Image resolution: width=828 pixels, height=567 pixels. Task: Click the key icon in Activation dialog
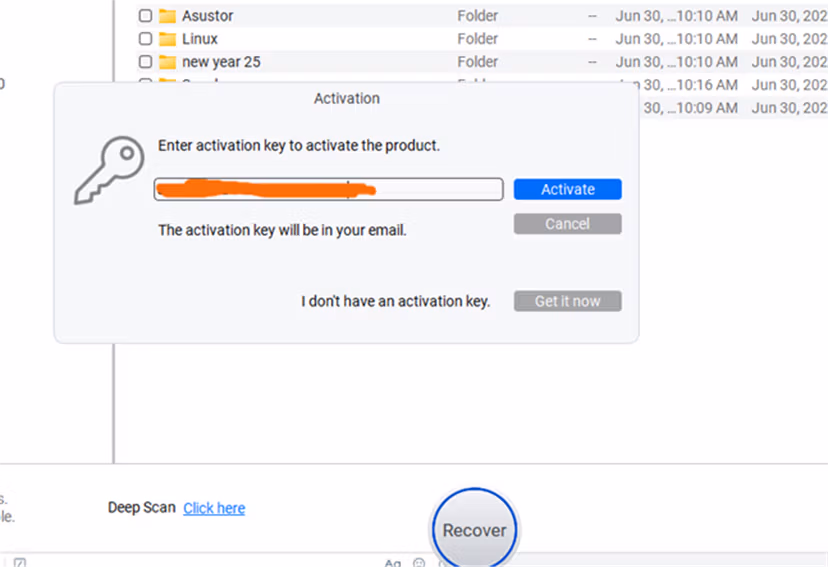point(109,170)
